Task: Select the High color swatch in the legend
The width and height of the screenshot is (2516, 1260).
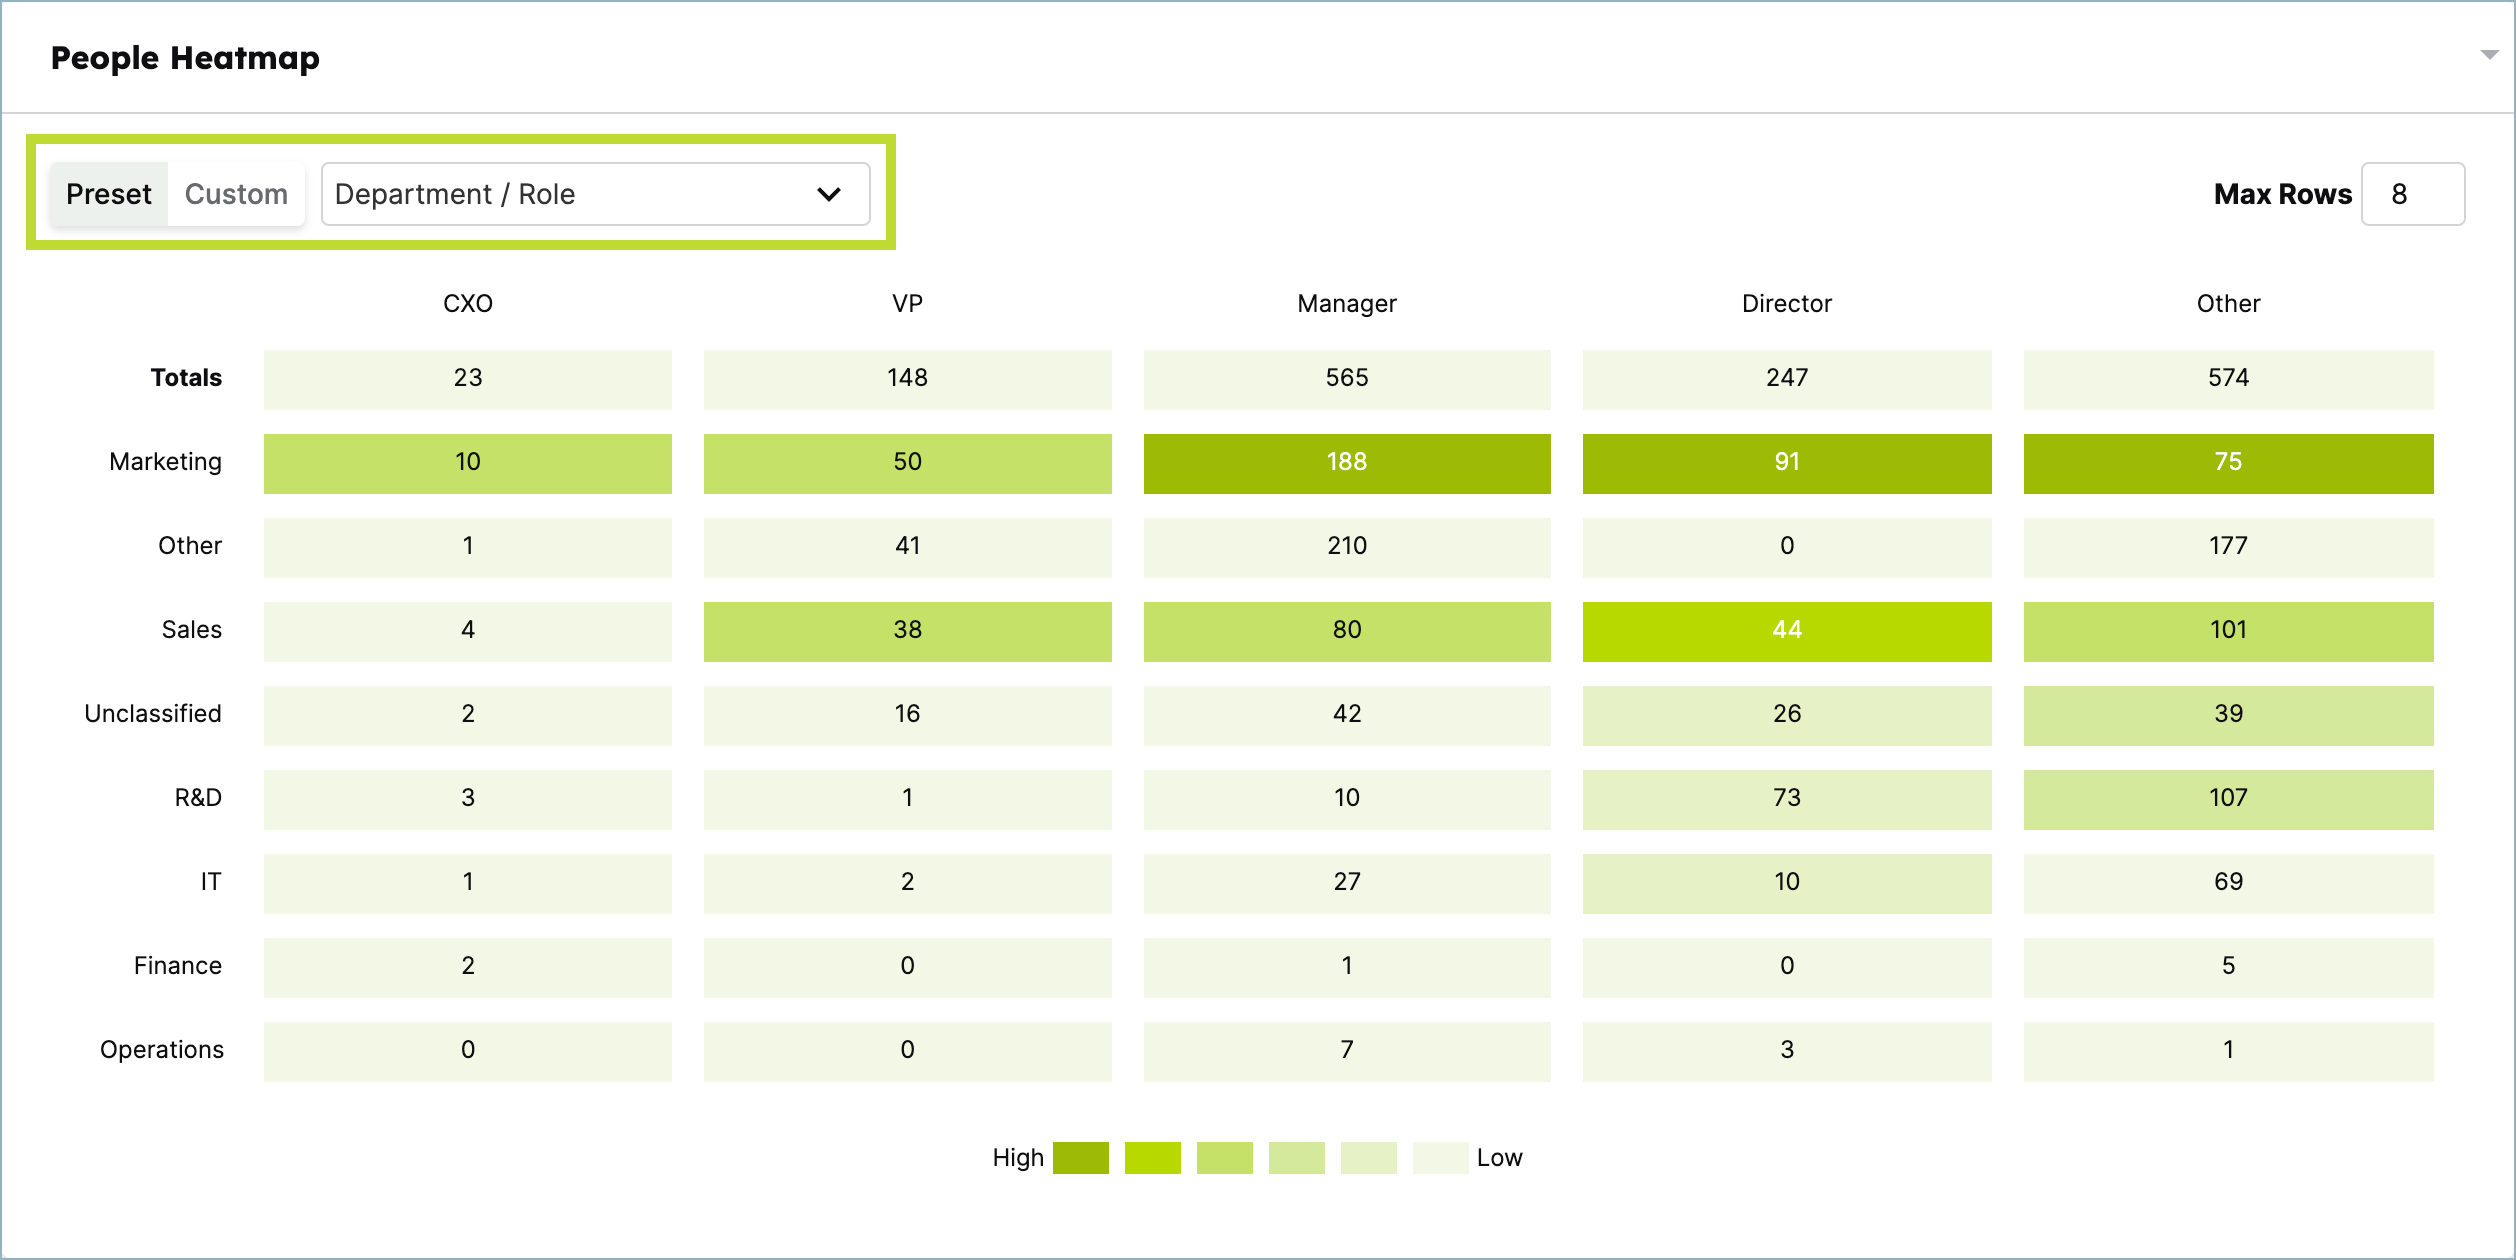Action: (1080, 1157)
